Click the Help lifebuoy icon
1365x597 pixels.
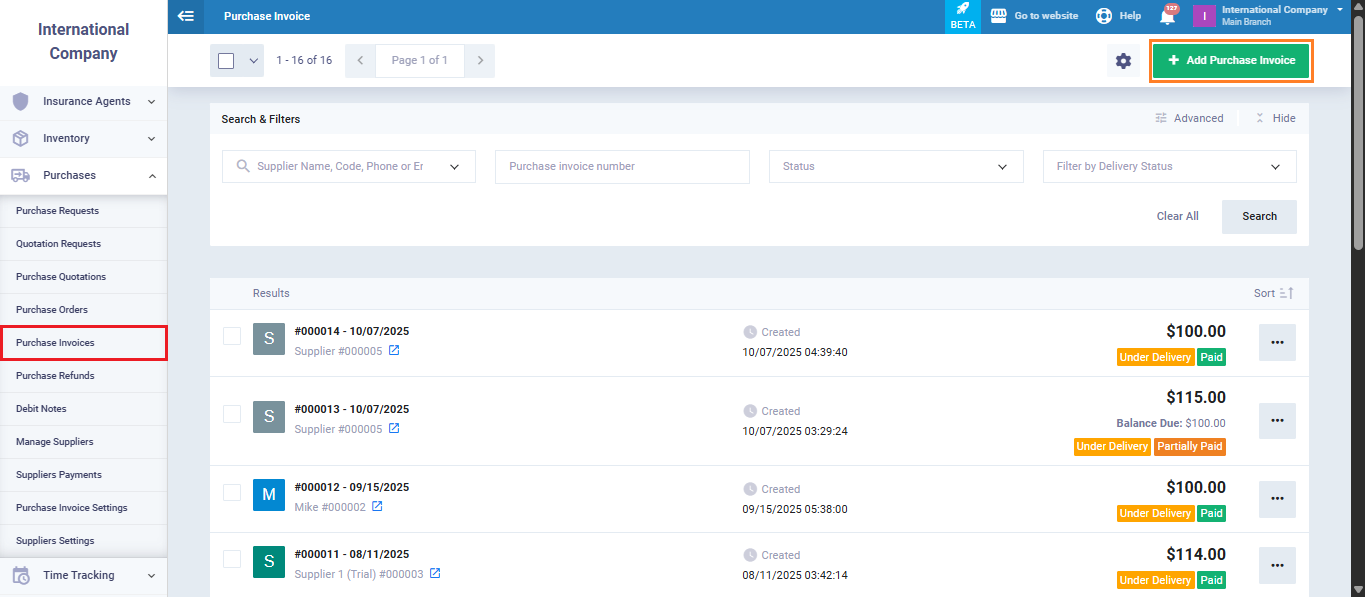pyautogui.click(x=1104, y=16)
